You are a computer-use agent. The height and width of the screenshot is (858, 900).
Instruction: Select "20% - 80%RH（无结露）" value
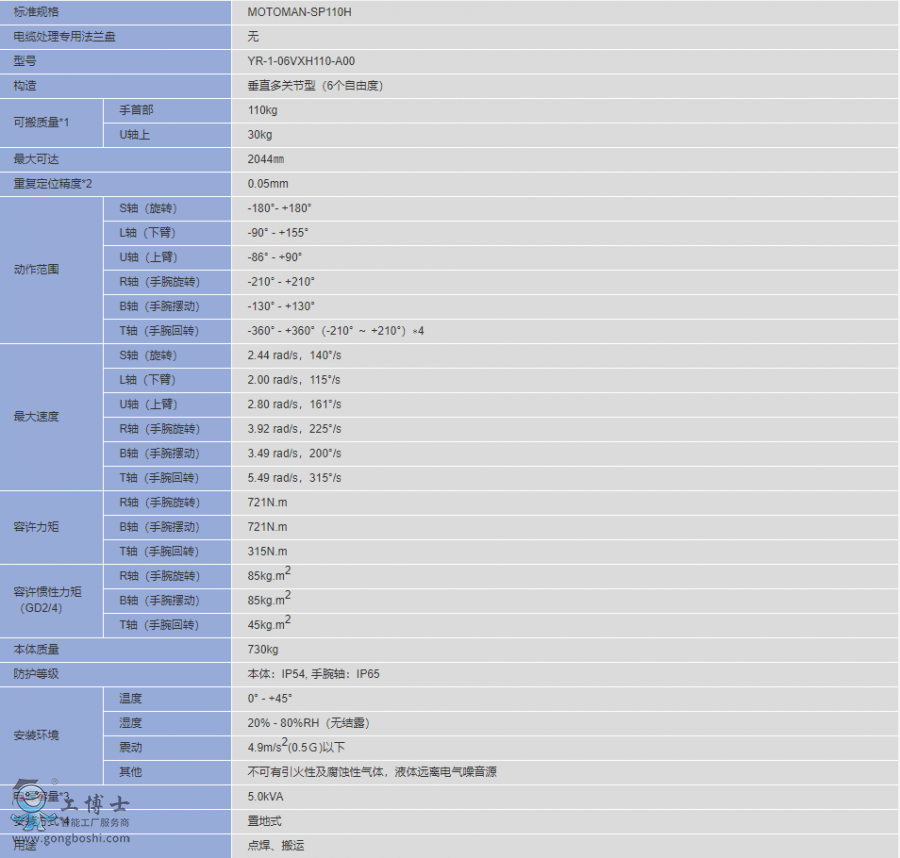[x=309, y=723]
